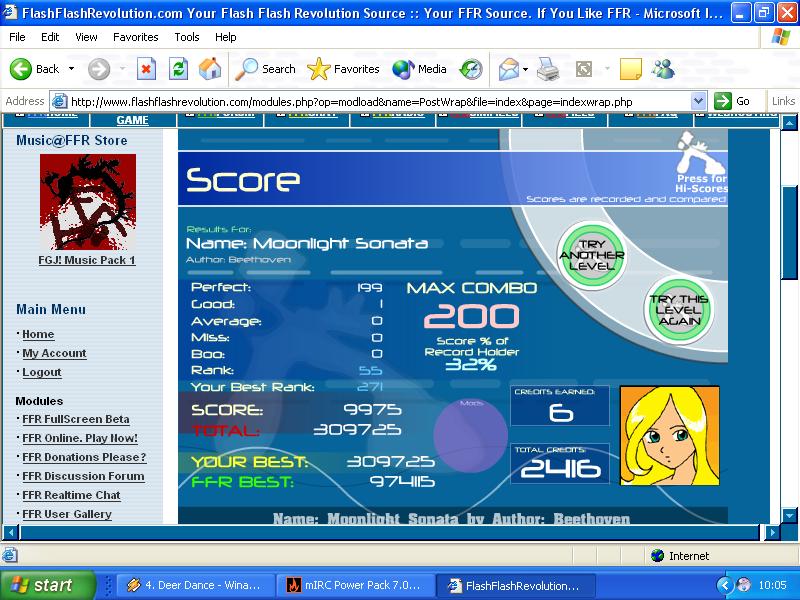Image resolution: width=800 pixels, height=600 pixels.
Task: Open FFR Online. Play Now! link
Action: 80,438
